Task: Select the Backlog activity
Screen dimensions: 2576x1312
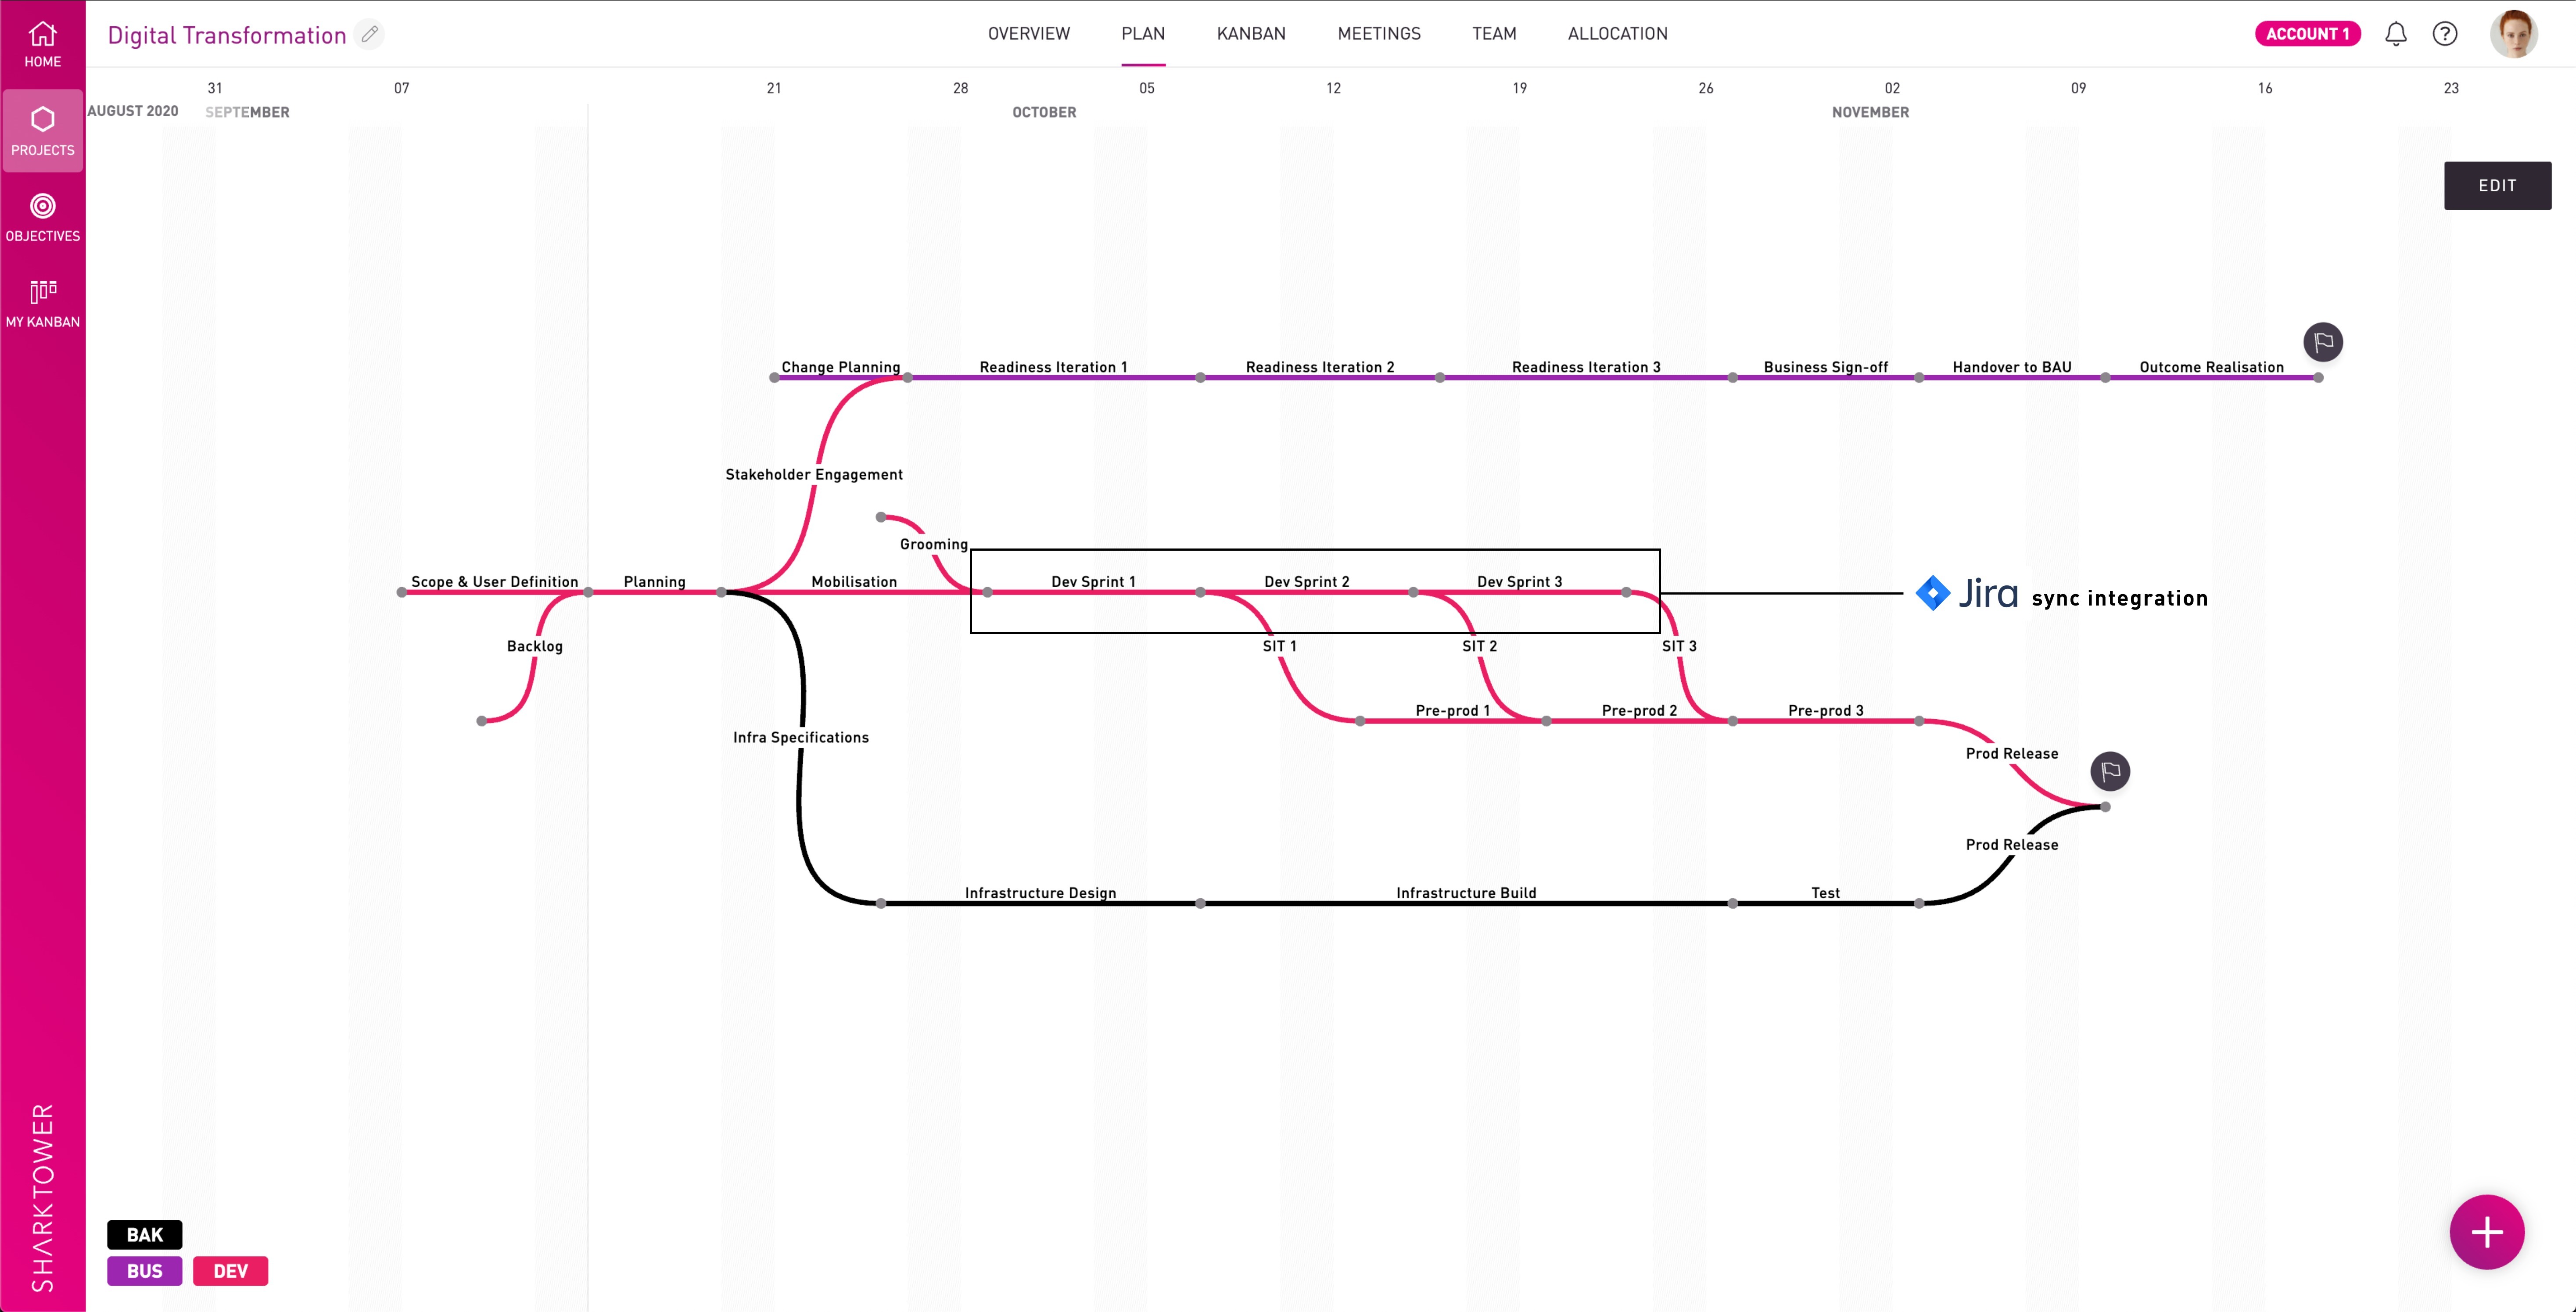Action: (534, 646)
